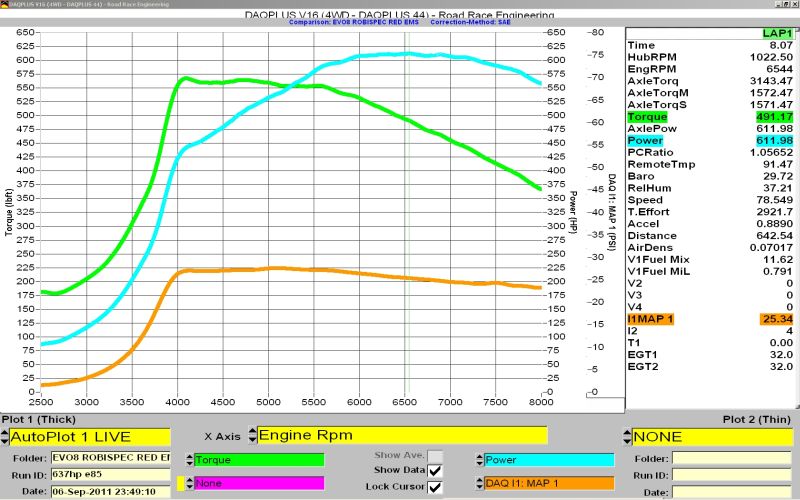Click the Plot 2 Folder field

(733, 459)
